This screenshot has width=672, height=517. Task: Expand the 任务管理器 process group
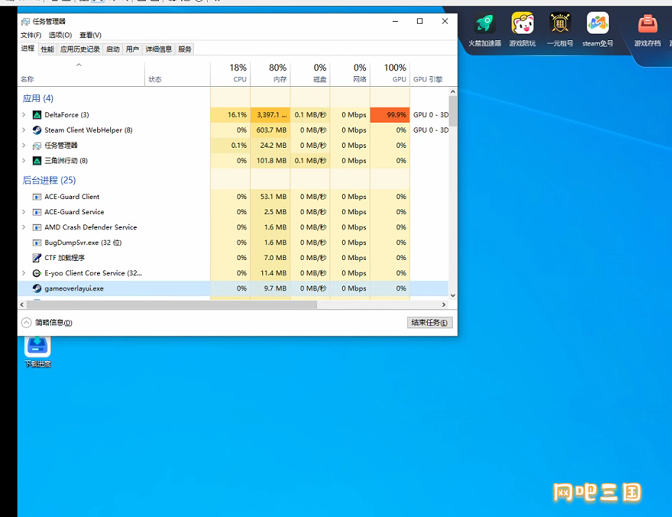(x=24, y=145)
